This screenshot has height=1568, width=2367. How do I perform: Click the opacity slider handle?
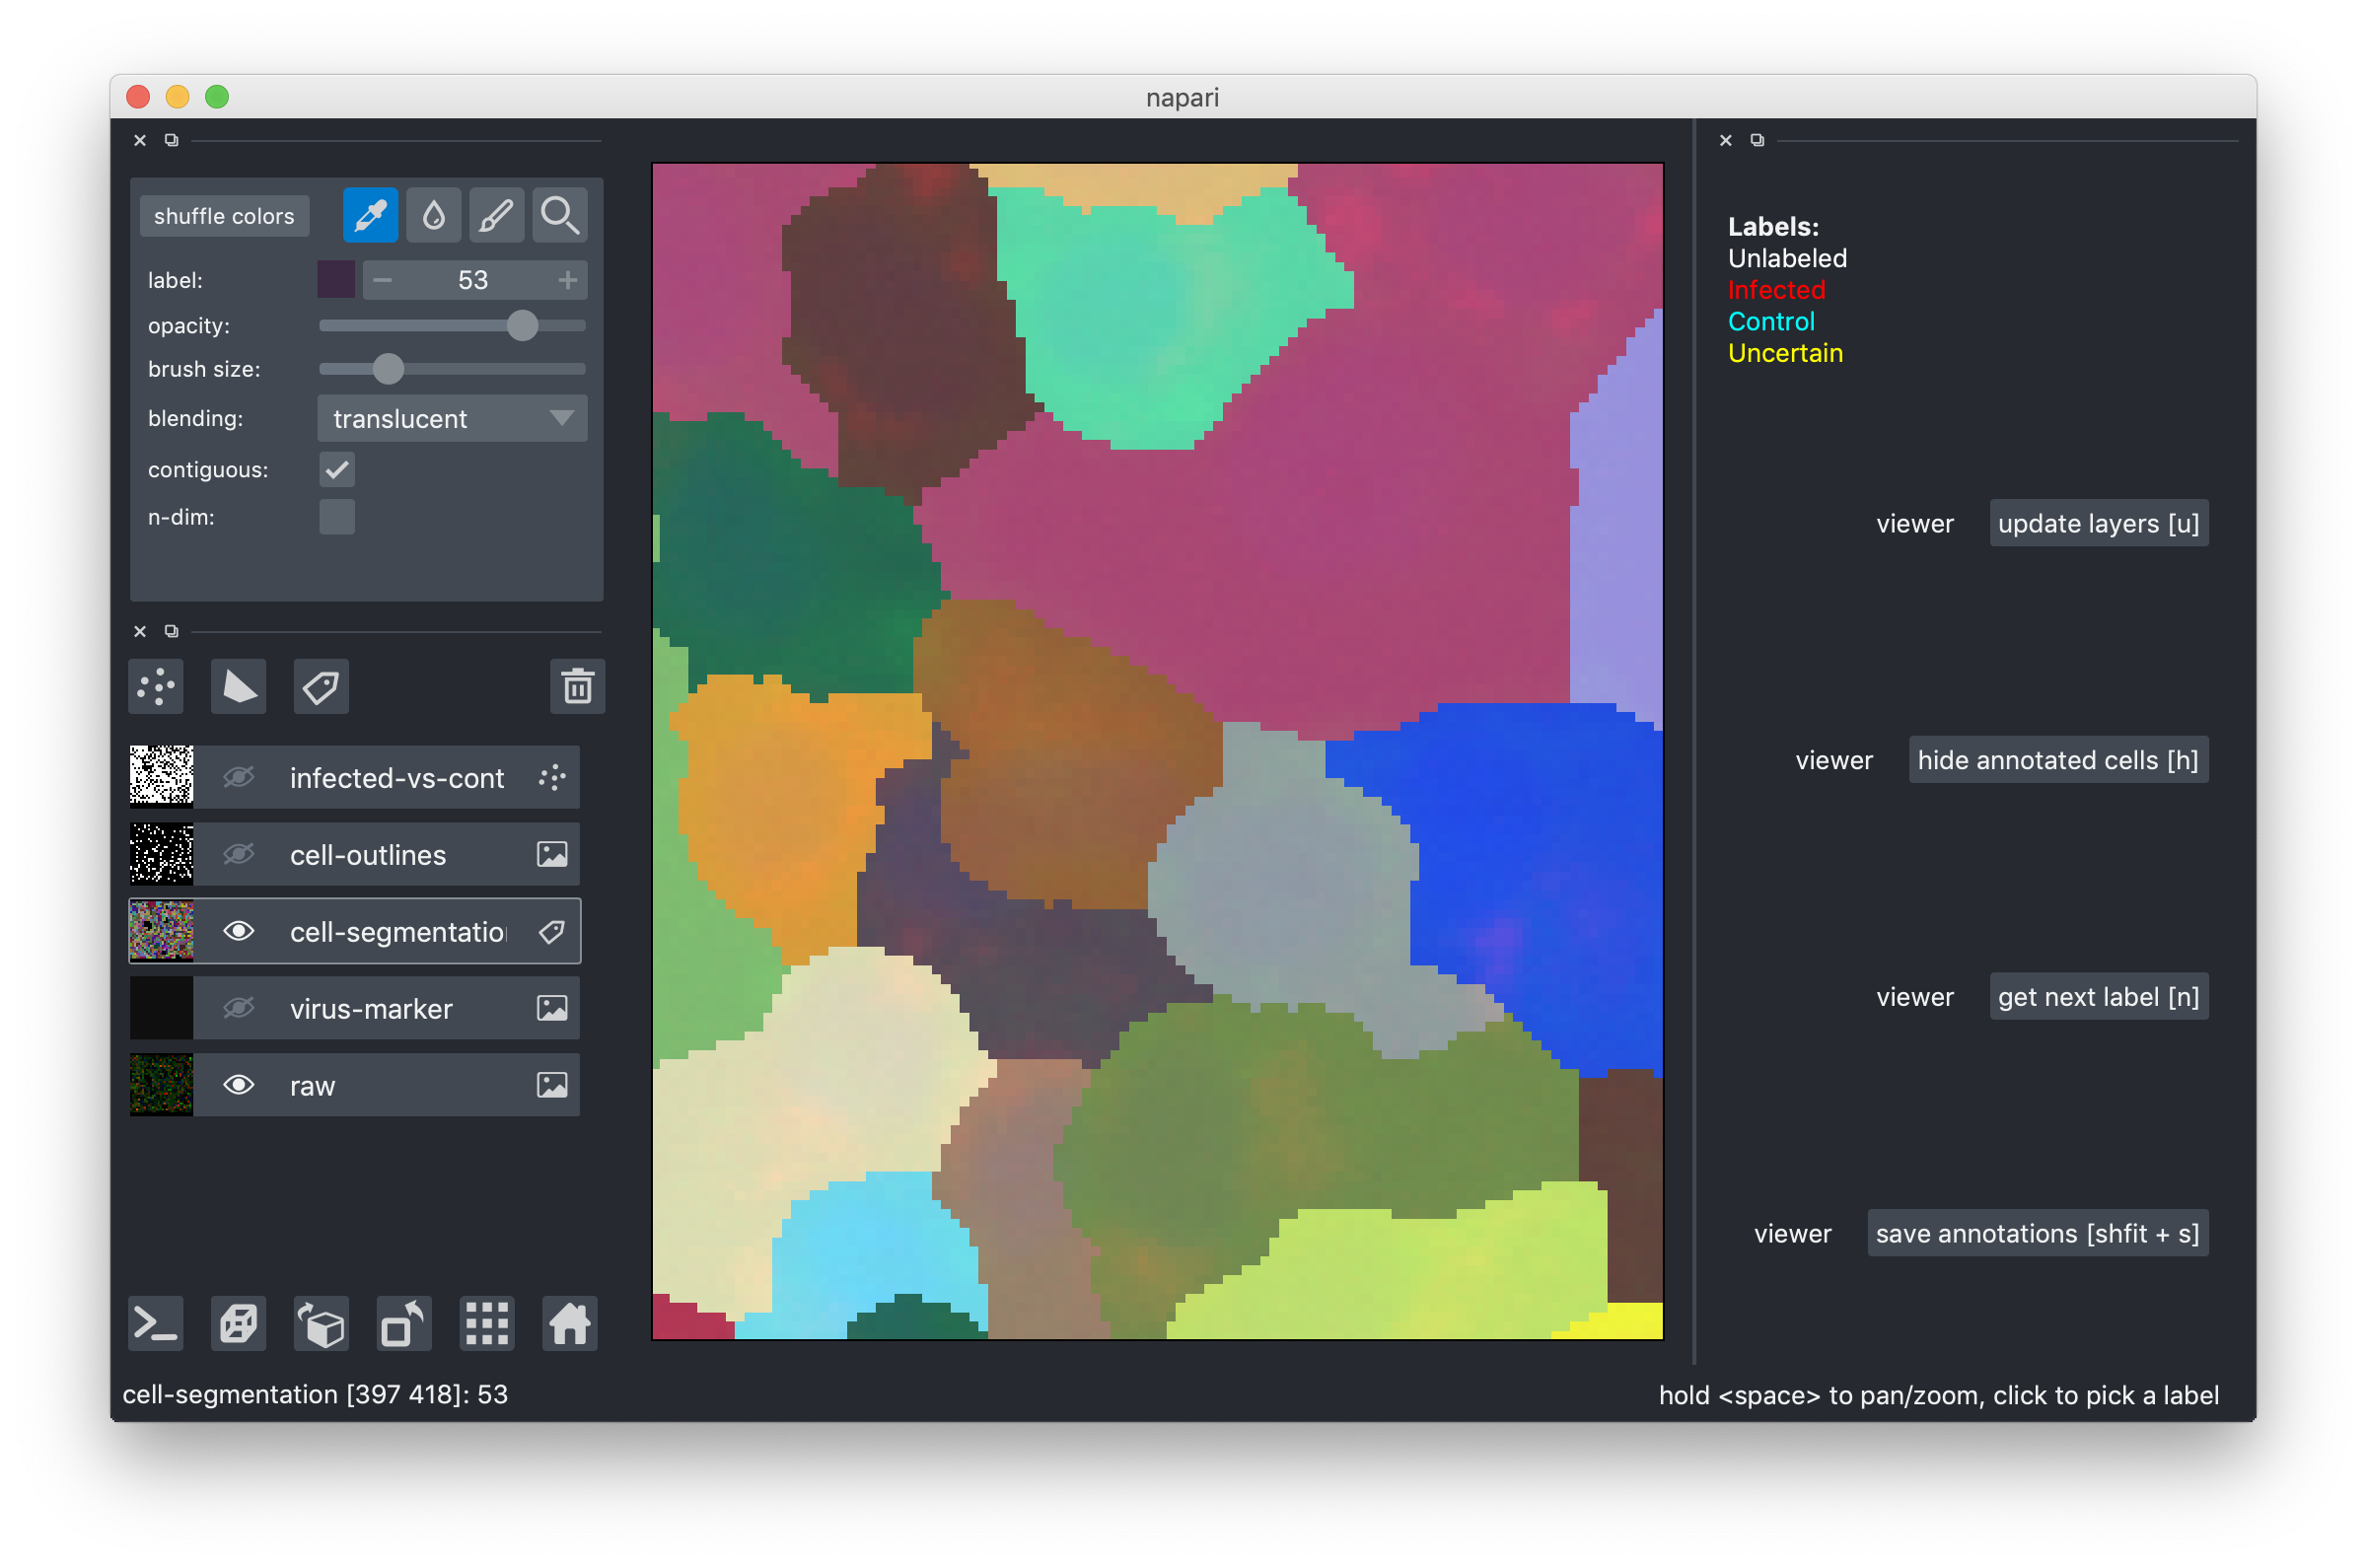tap(522, 325)
